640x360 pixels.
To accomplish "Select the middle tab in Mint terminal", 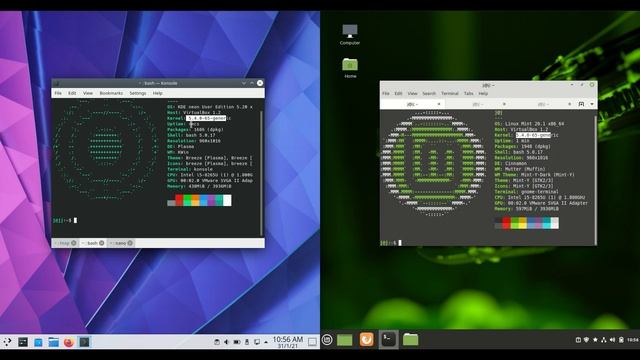I will 477,104.
